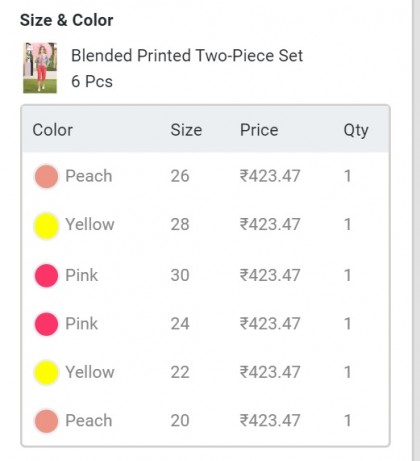Select the Pink color swatch for size 24
Viewport: 420px width, 461px height.
coord(46,324)
